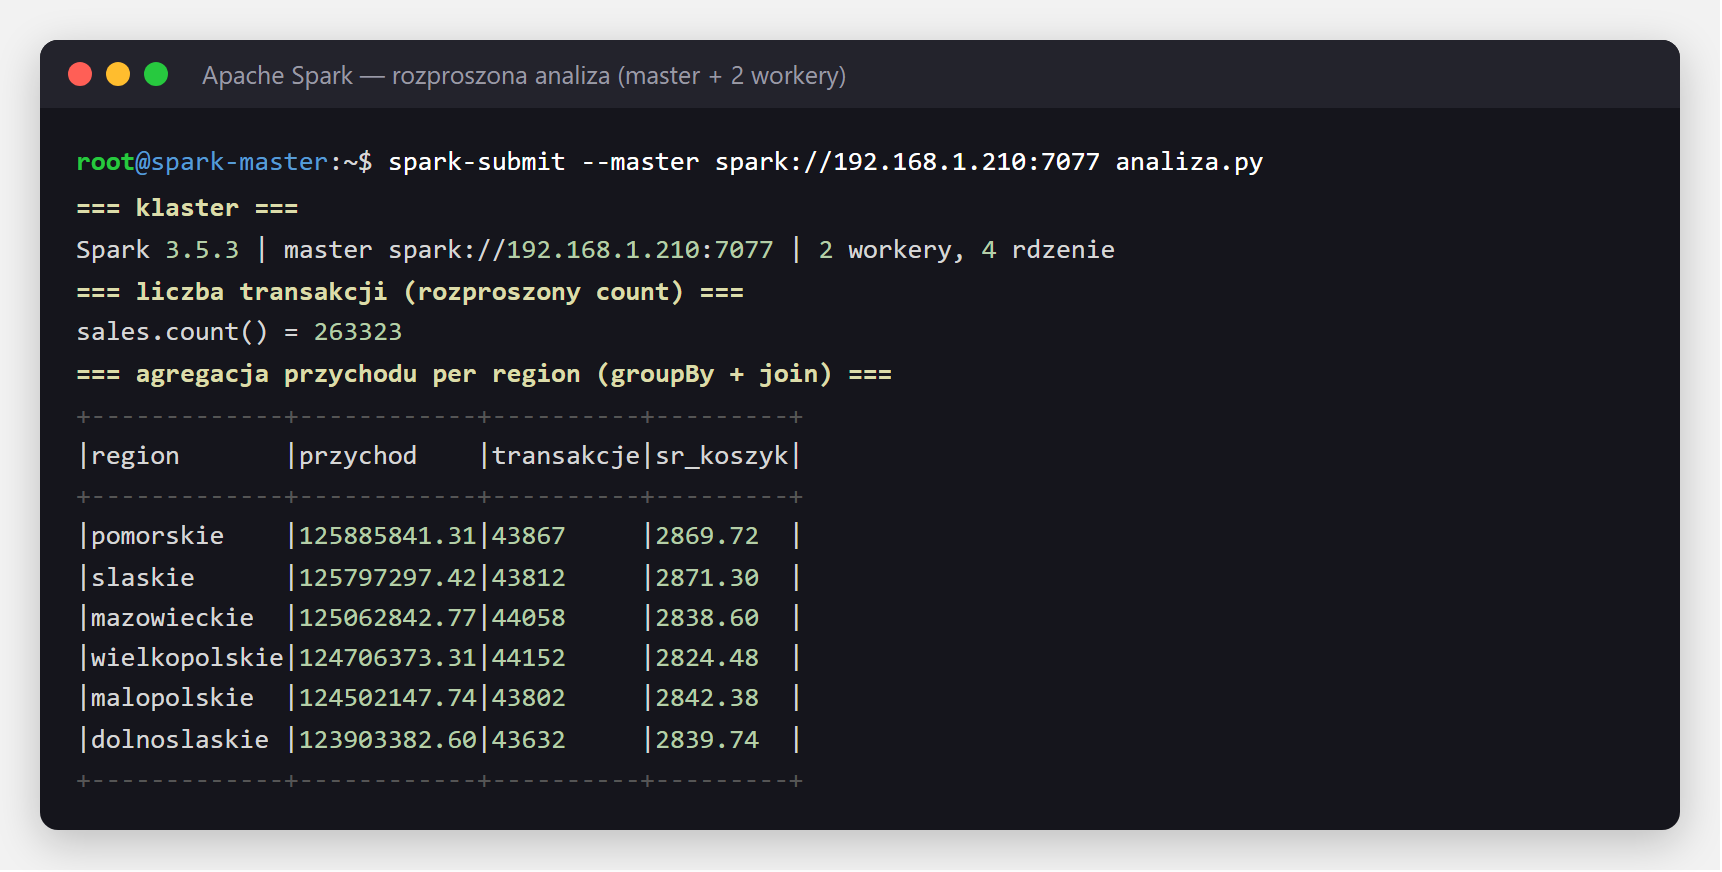Click the 'transakcje' column header
Image resolution: width=1722 pixels, height=872 pixels.
point(566,456)
